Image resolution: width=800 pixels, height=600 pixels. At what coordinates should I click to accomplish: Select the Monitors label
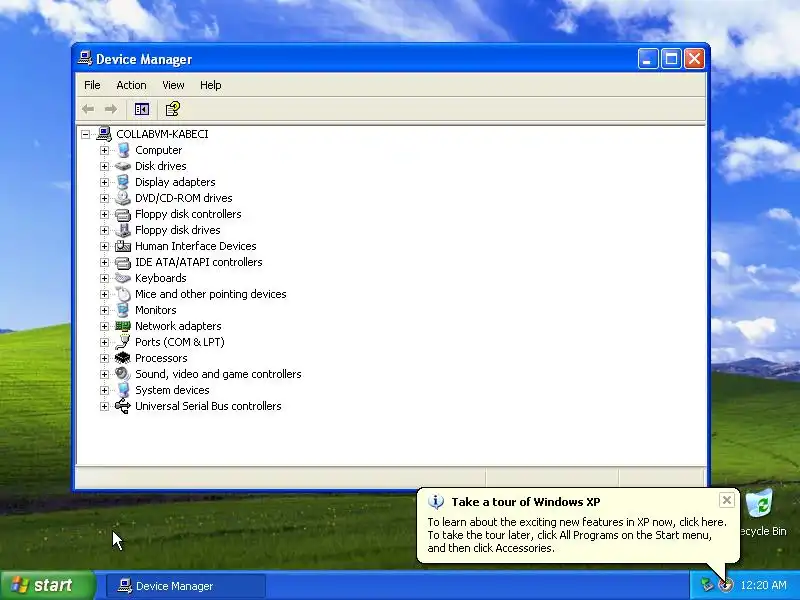156,310
